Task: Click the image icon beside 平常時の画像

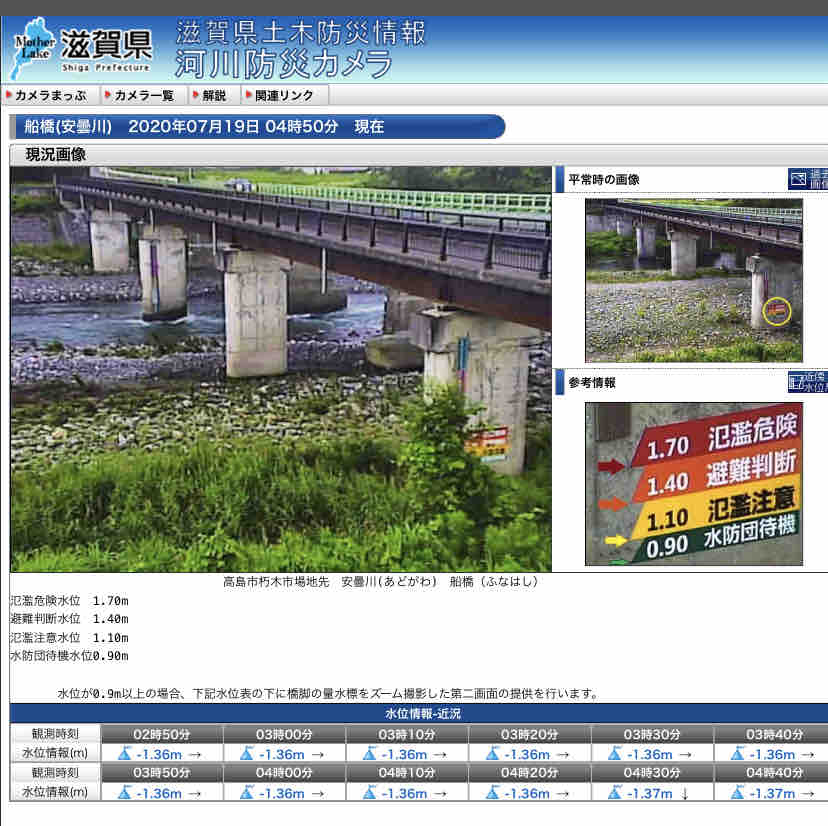Action: [807, 180]
